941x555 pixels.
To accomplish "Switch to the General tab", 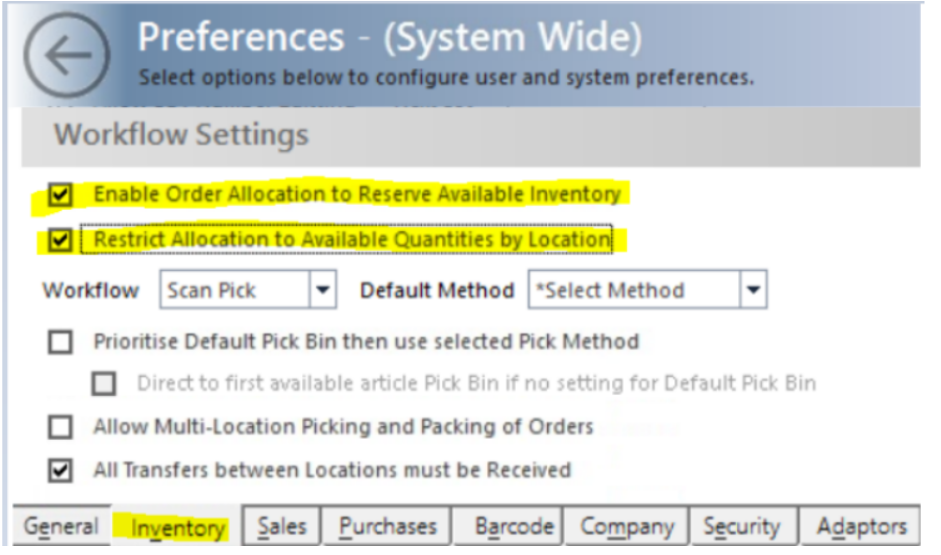I will (x=61, y=526).
